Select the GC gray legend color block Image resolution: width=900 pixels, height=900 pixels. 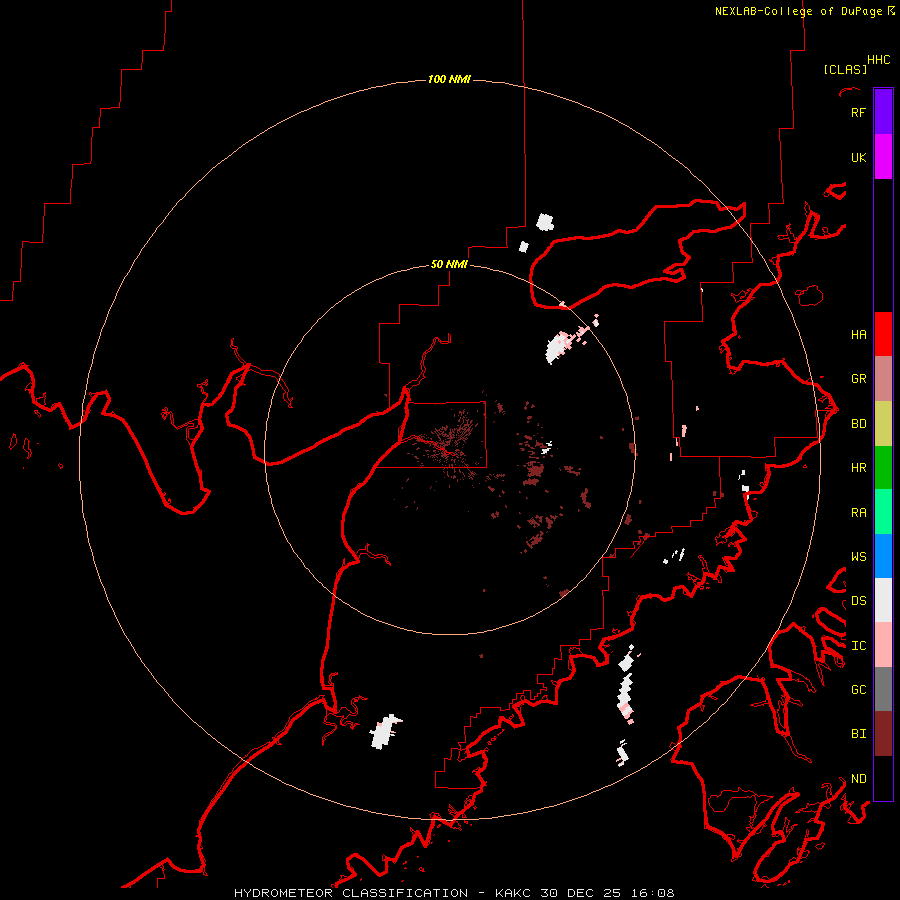(x=883, y=689)
